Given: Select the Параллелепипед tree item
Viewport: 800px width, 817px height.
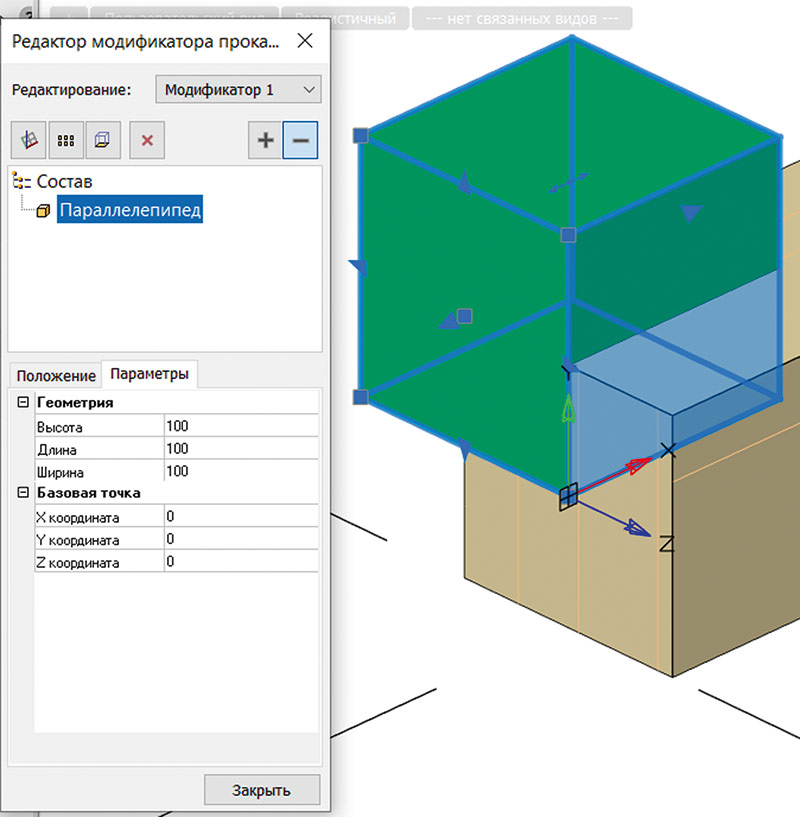Looking at the screenshot, I should (x=130, y=209).
